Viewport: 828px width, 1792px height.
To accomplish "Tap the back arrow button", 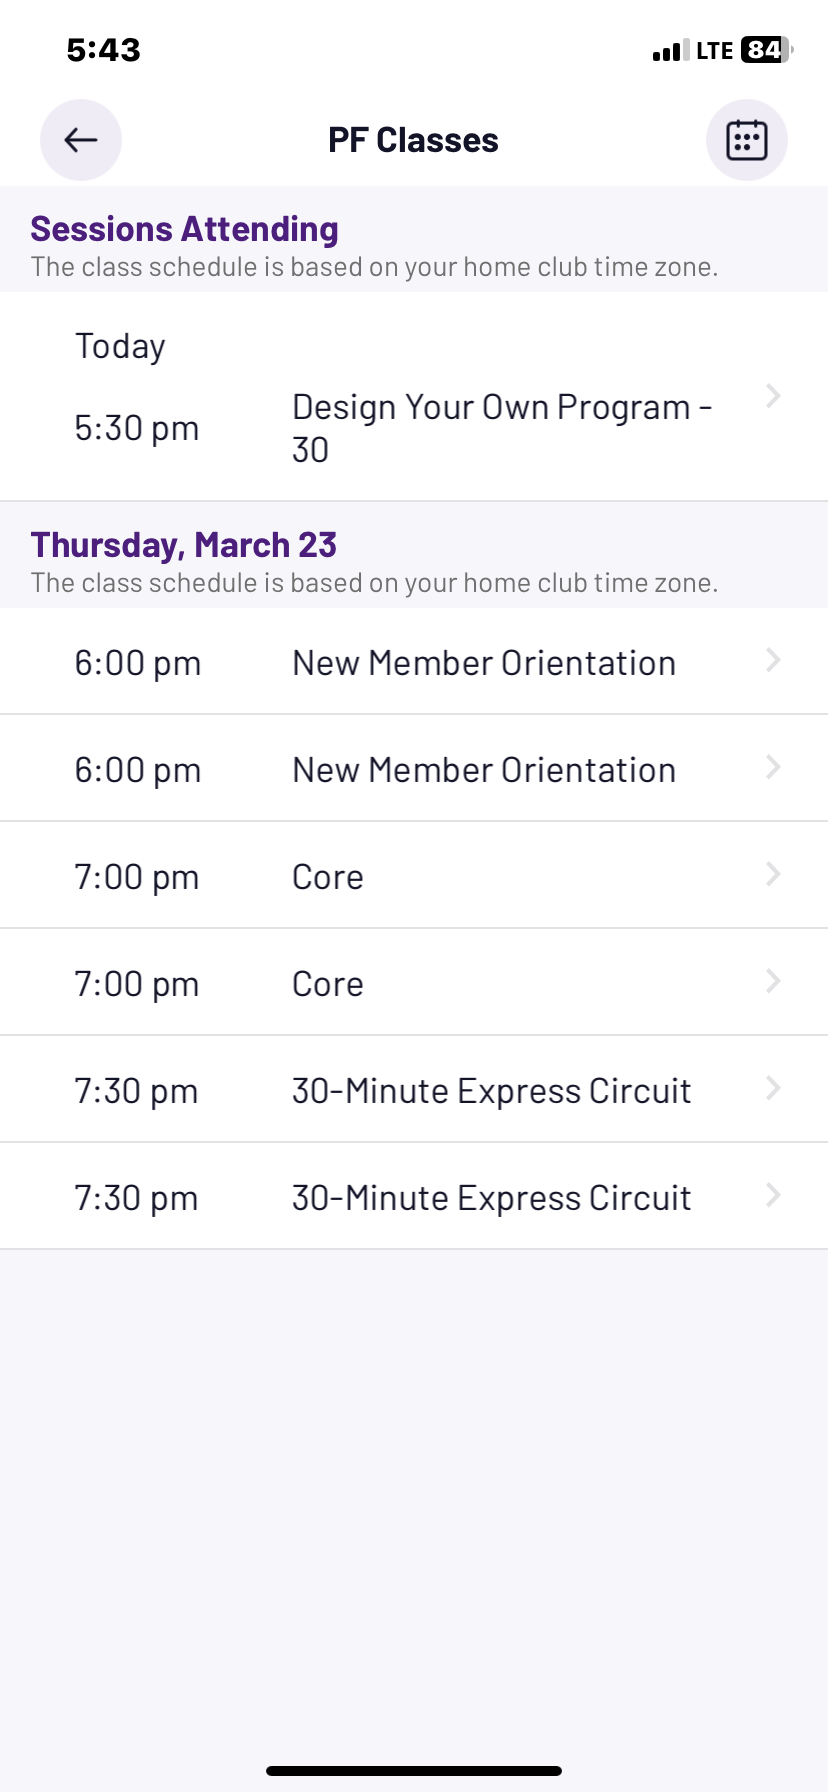I will [x=81, y=140].
